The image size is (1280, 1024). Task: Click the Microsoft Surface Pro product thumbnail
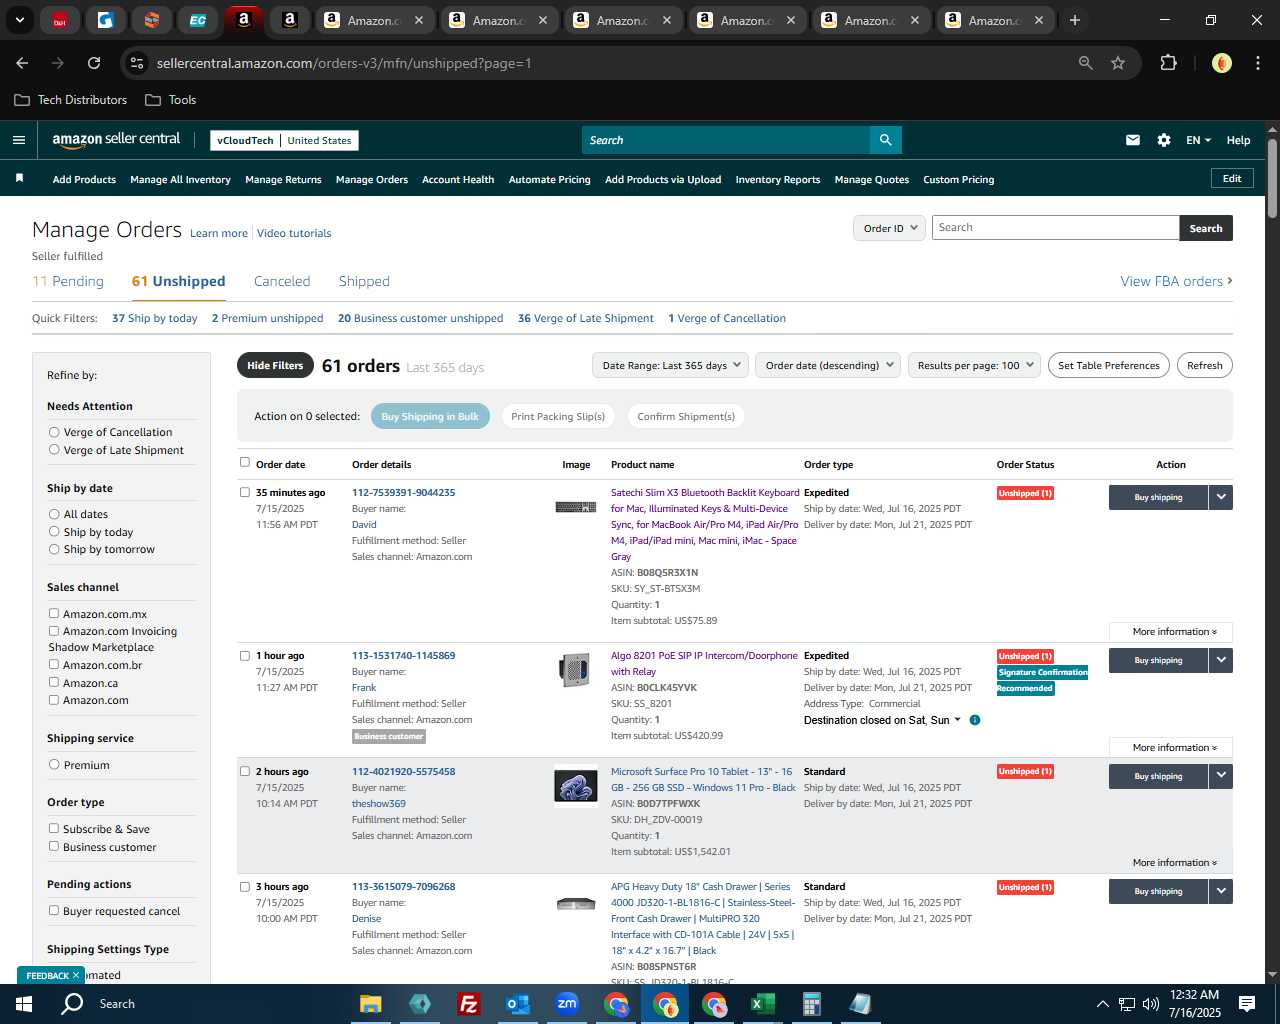576,786
